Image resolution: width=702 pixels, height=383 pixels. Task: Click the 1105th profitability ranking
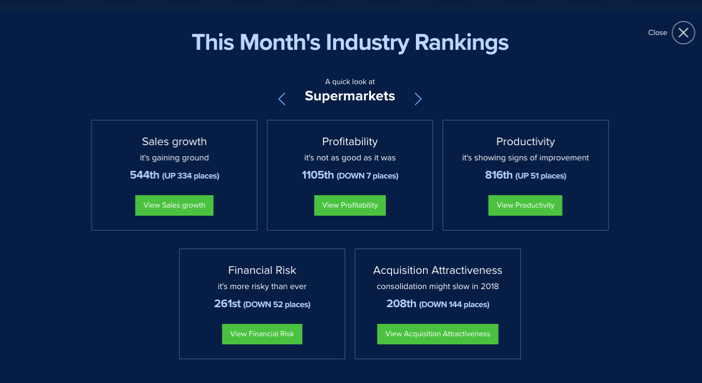(x=318, y=175)
